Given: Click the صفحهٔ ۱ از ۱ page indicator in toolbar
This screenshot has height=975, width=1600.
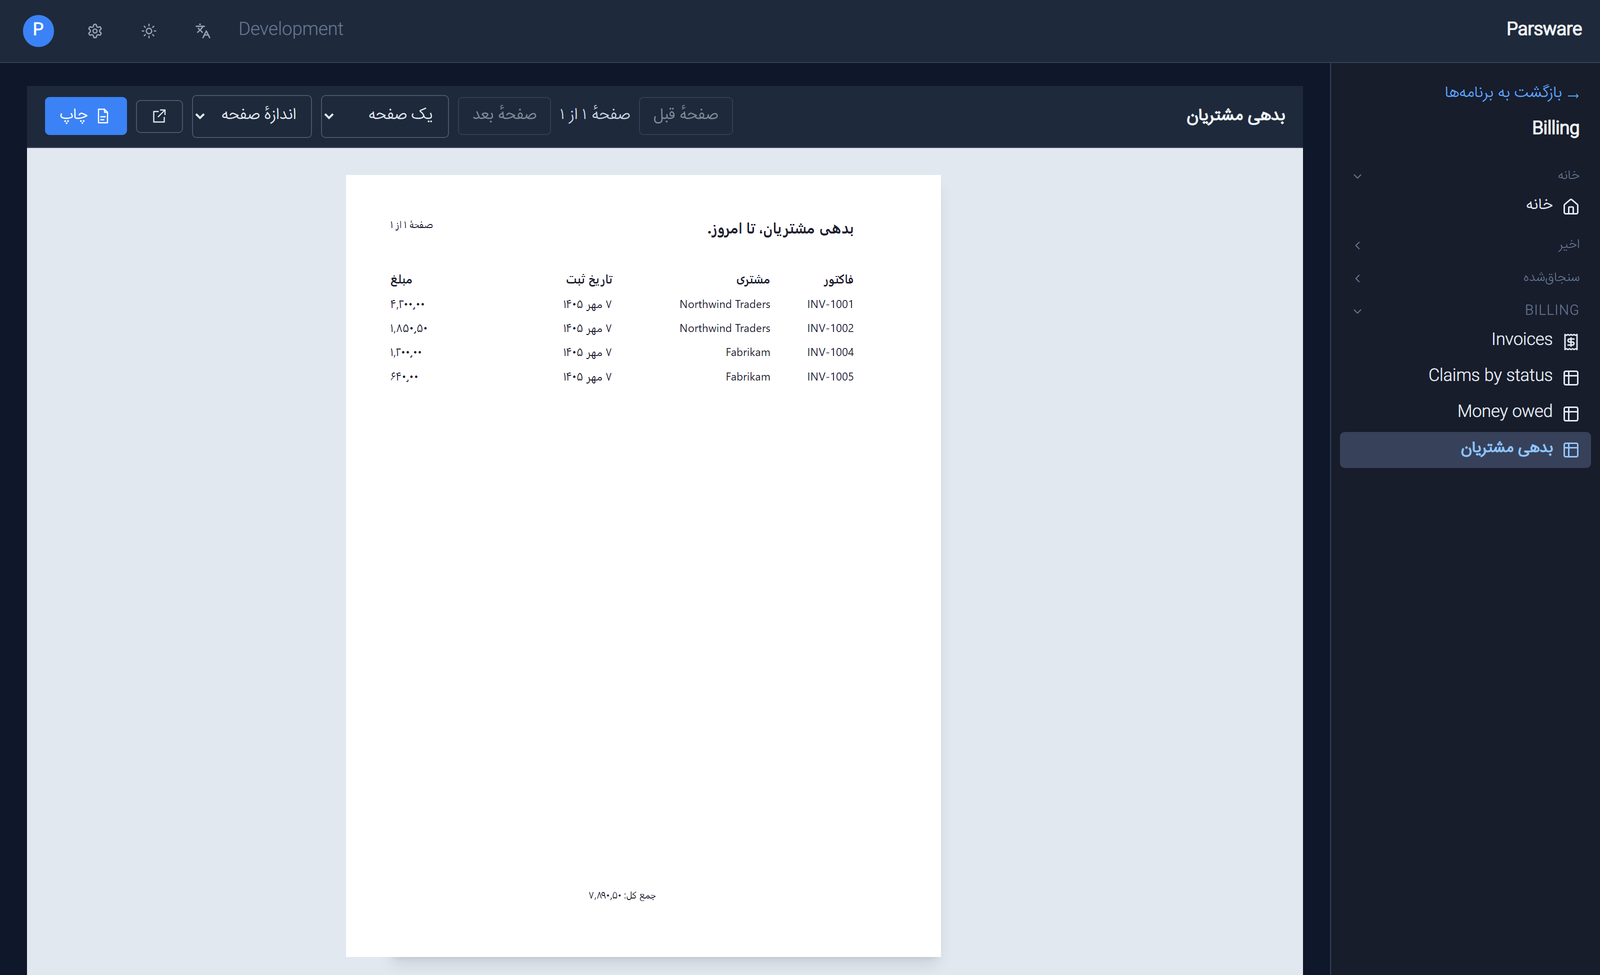Looking at the screenshot, I should (x=595, y=115).
